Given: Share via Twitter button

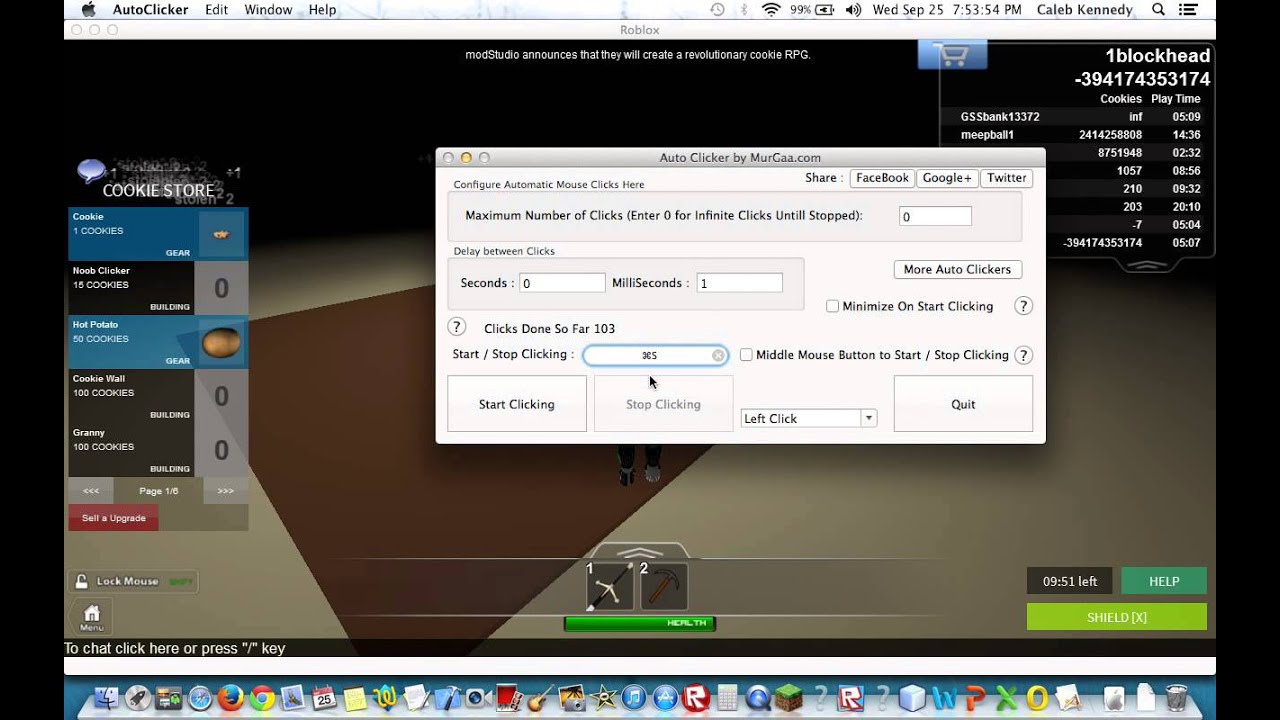Looking at the screenshot, I should (x=1006, y=178).
